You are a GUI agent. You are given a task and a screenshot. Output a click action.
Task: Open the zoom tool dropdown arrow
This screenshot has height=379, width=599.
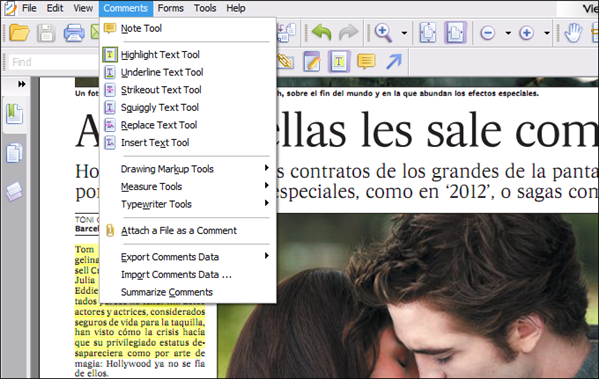404,33
